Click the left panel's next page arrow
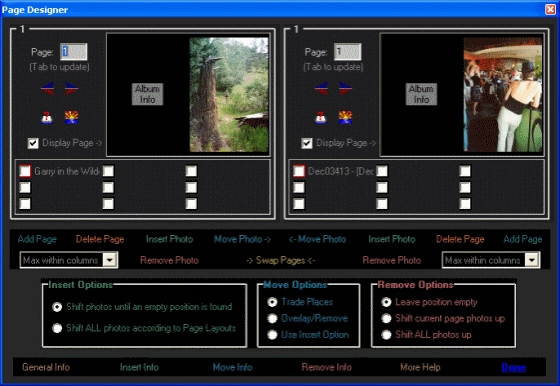Viewport: 560px width, 386px height. 71,88
